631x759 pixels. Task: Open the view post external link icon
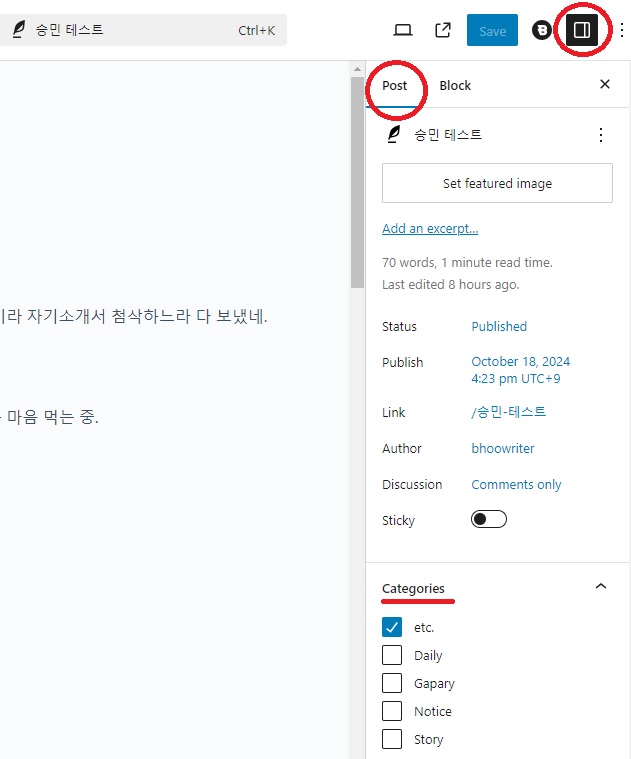tap(443, 30)
